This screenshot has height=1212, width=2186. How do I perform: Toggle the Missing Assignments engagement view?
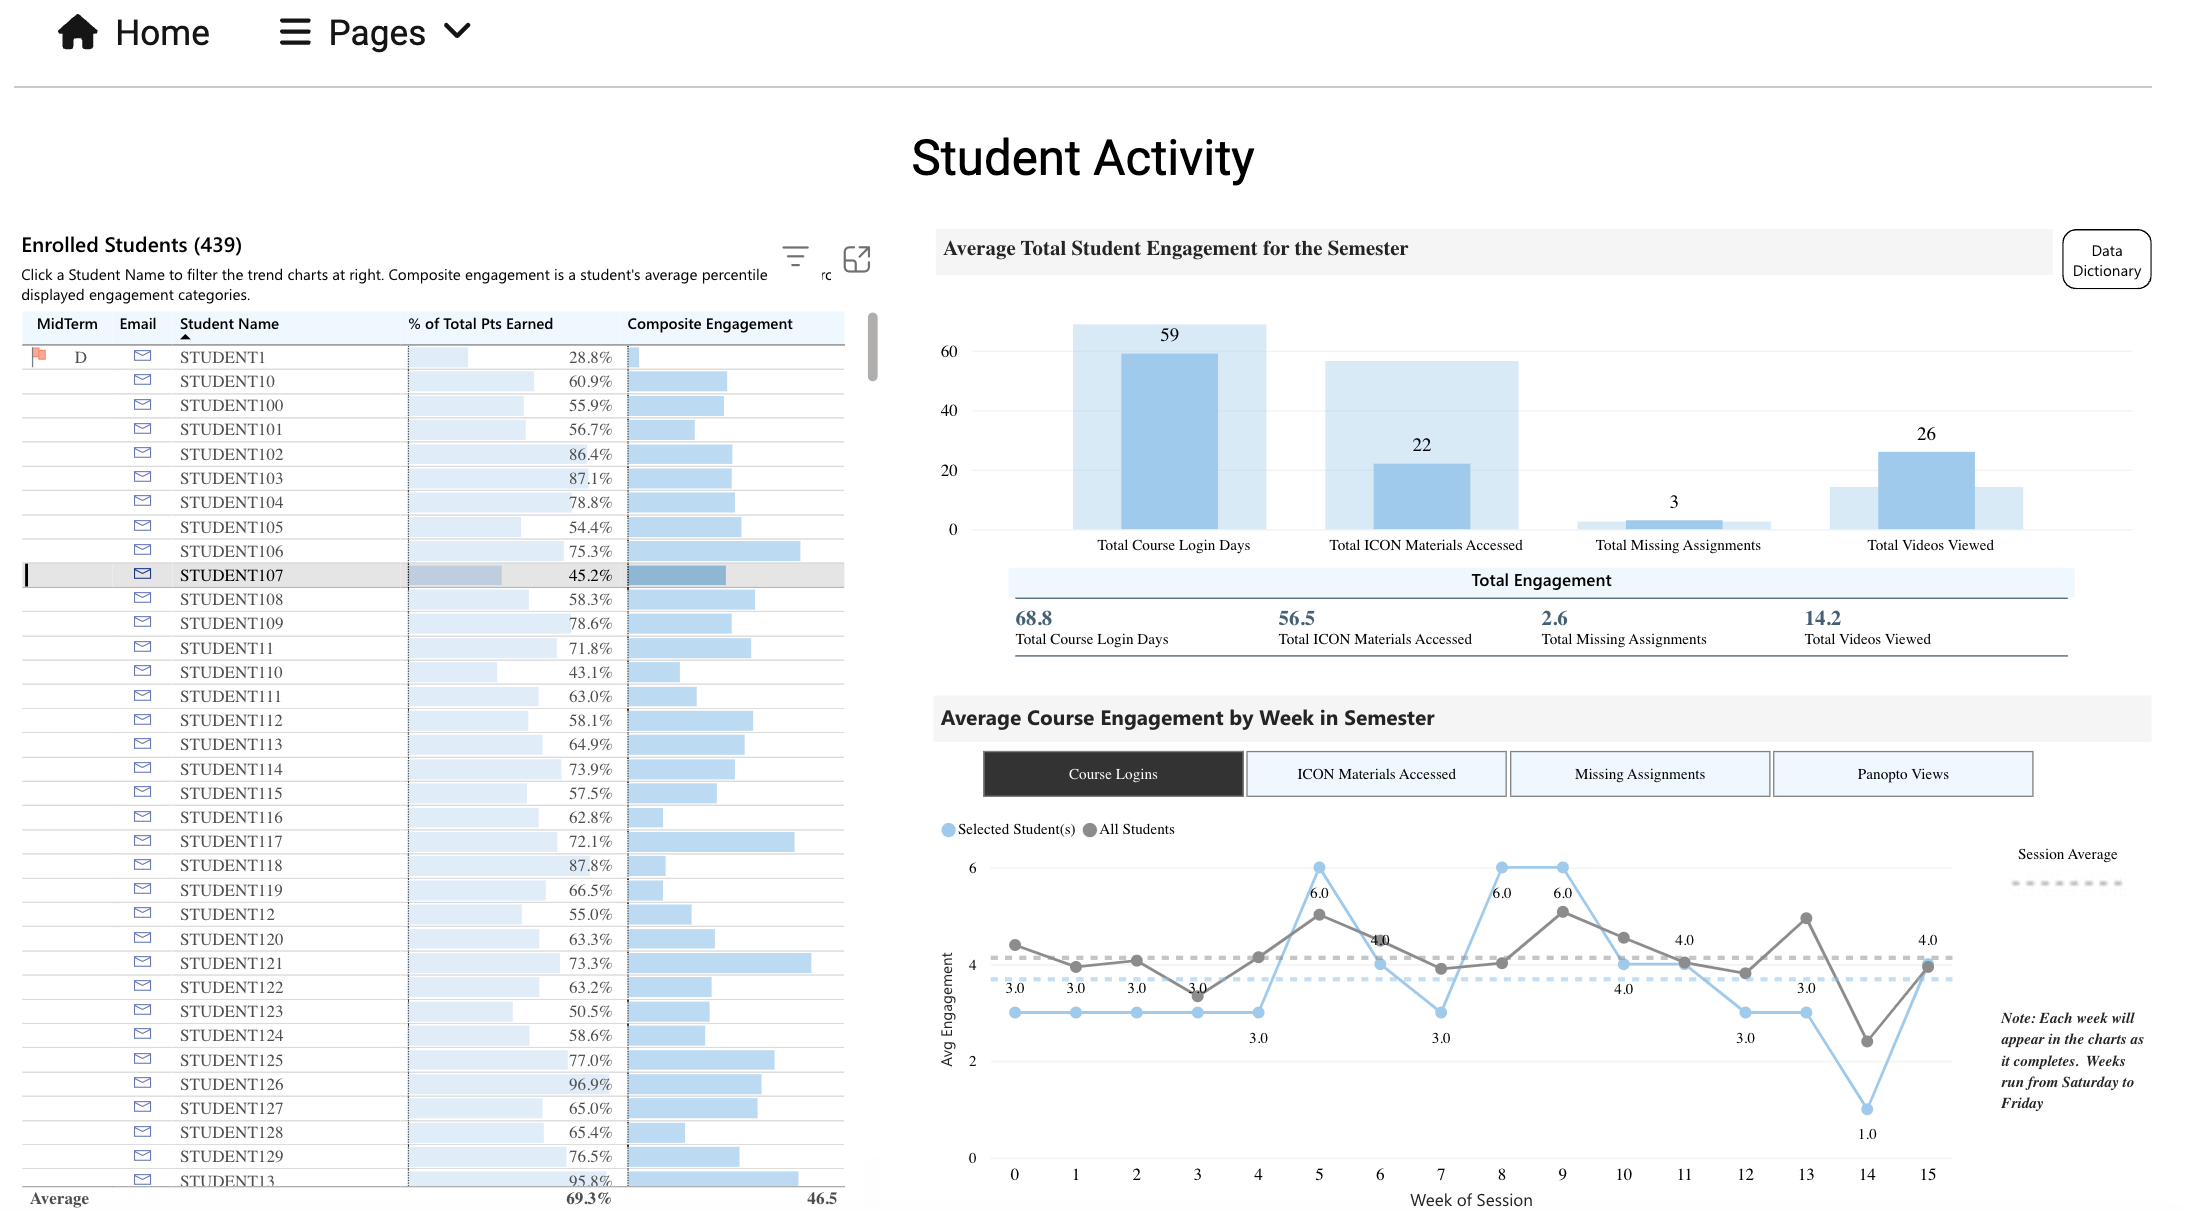[1639, 773]
